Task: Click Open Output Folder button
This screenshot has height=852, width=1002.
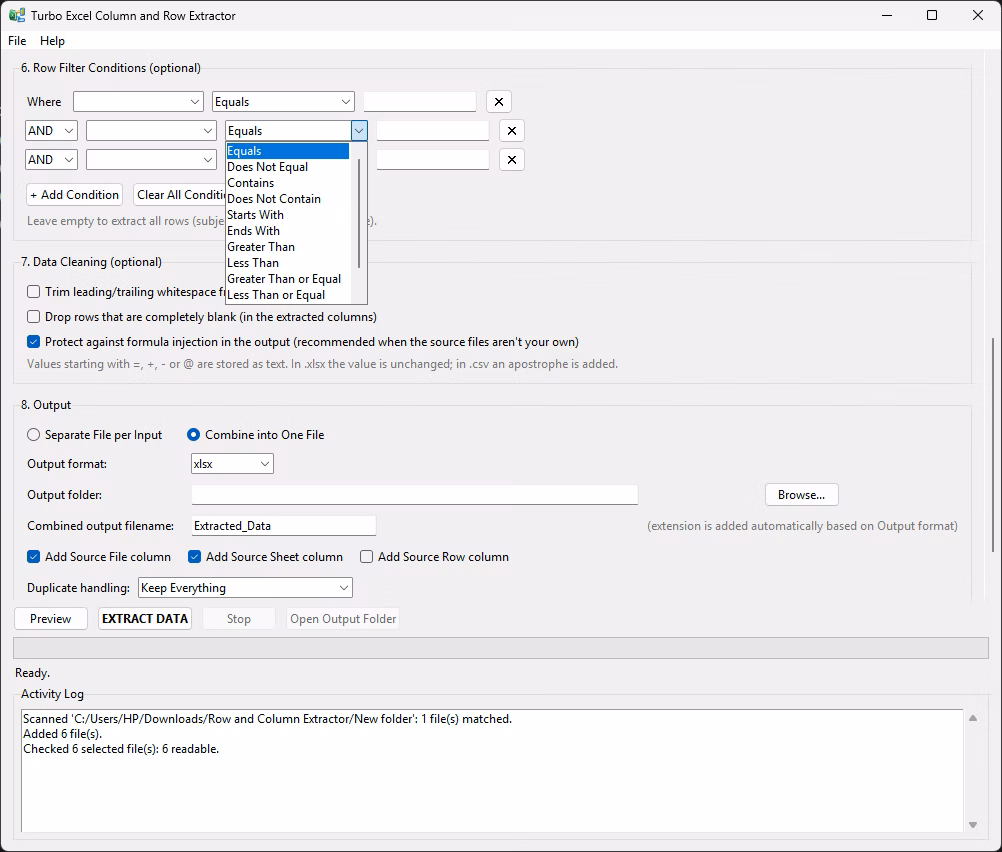Action: pyautogui.click(x=343, y=619)
